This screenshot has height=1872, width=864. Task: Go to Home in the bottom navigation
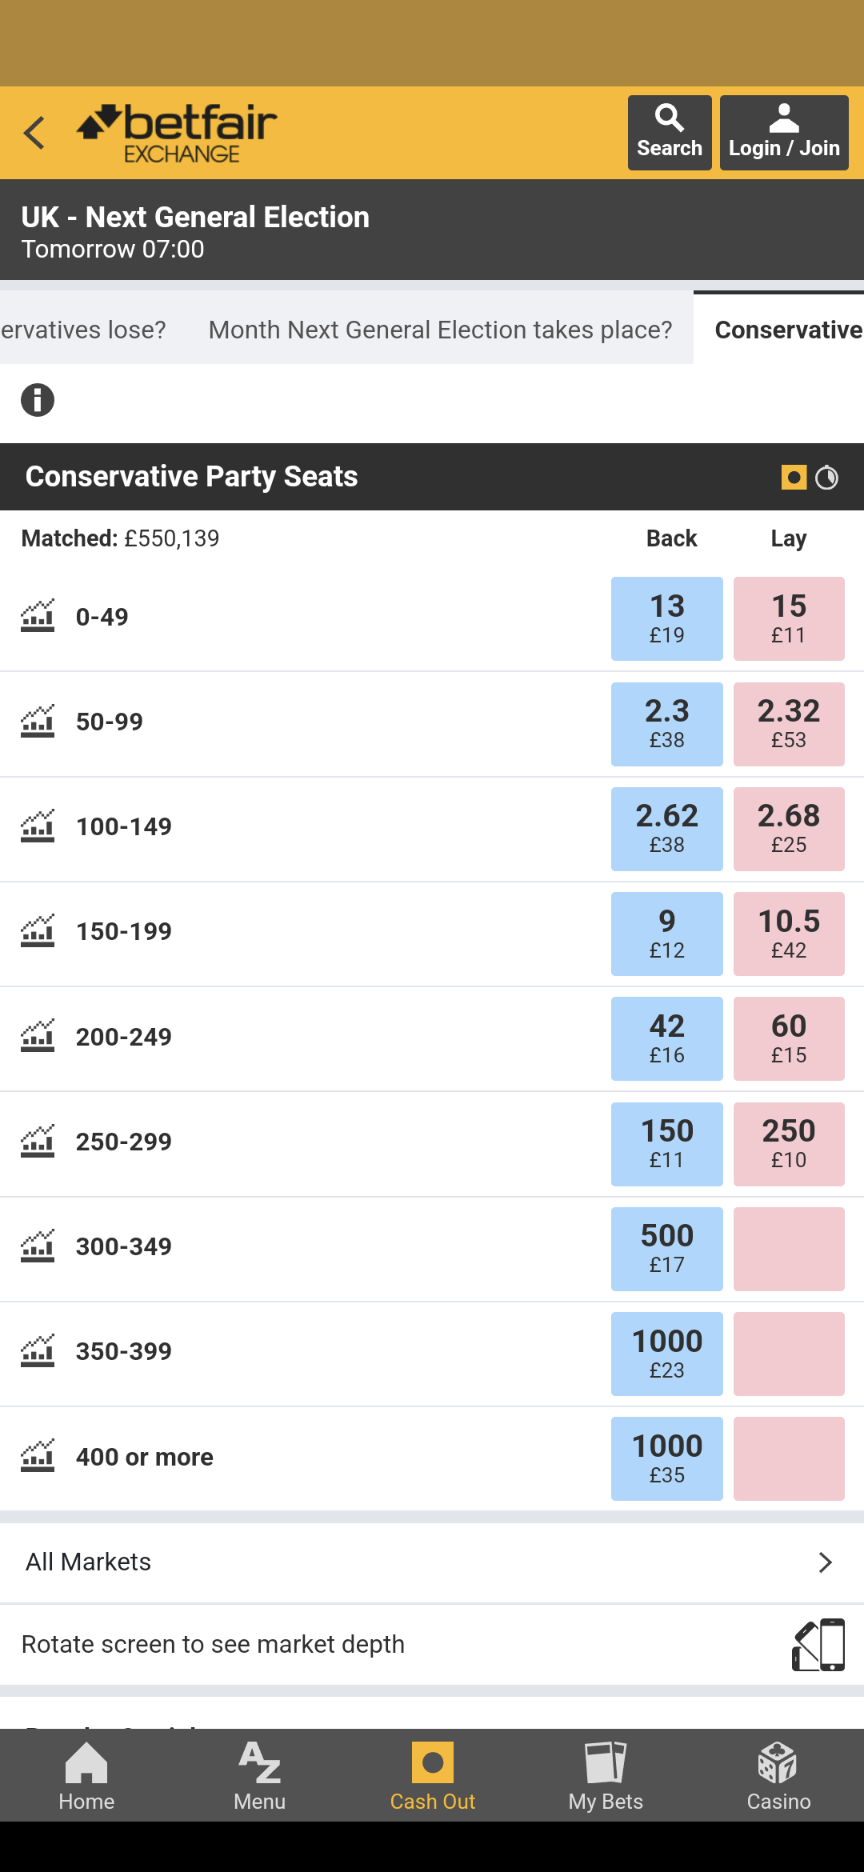(x=86, y=1776)
